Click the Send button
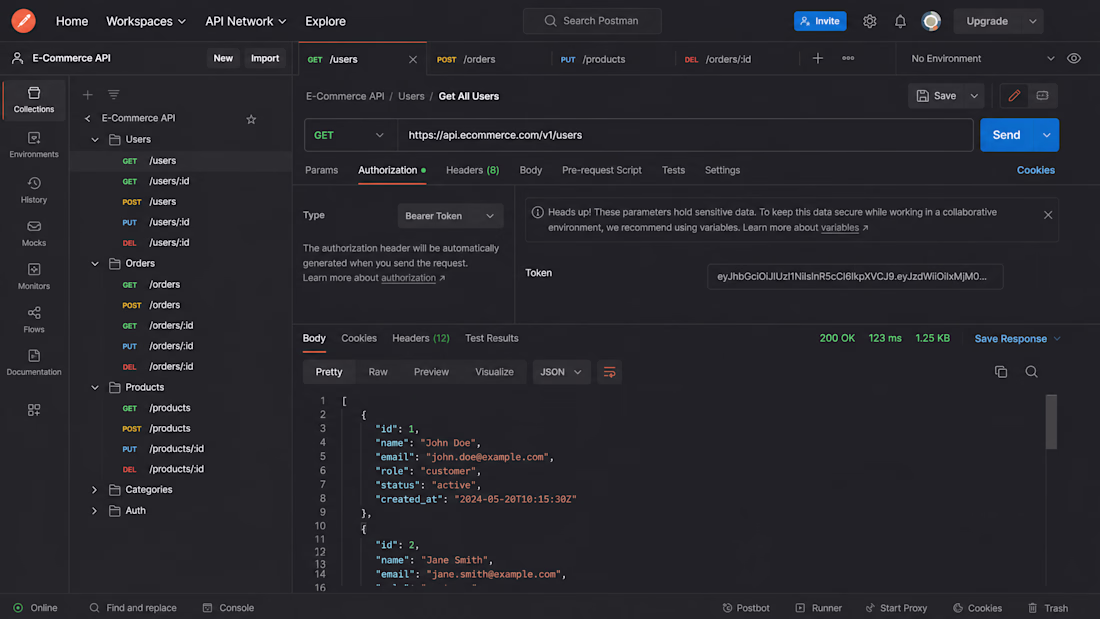The height and width of the screenshot is (619, 1100). click(1006, 135)
